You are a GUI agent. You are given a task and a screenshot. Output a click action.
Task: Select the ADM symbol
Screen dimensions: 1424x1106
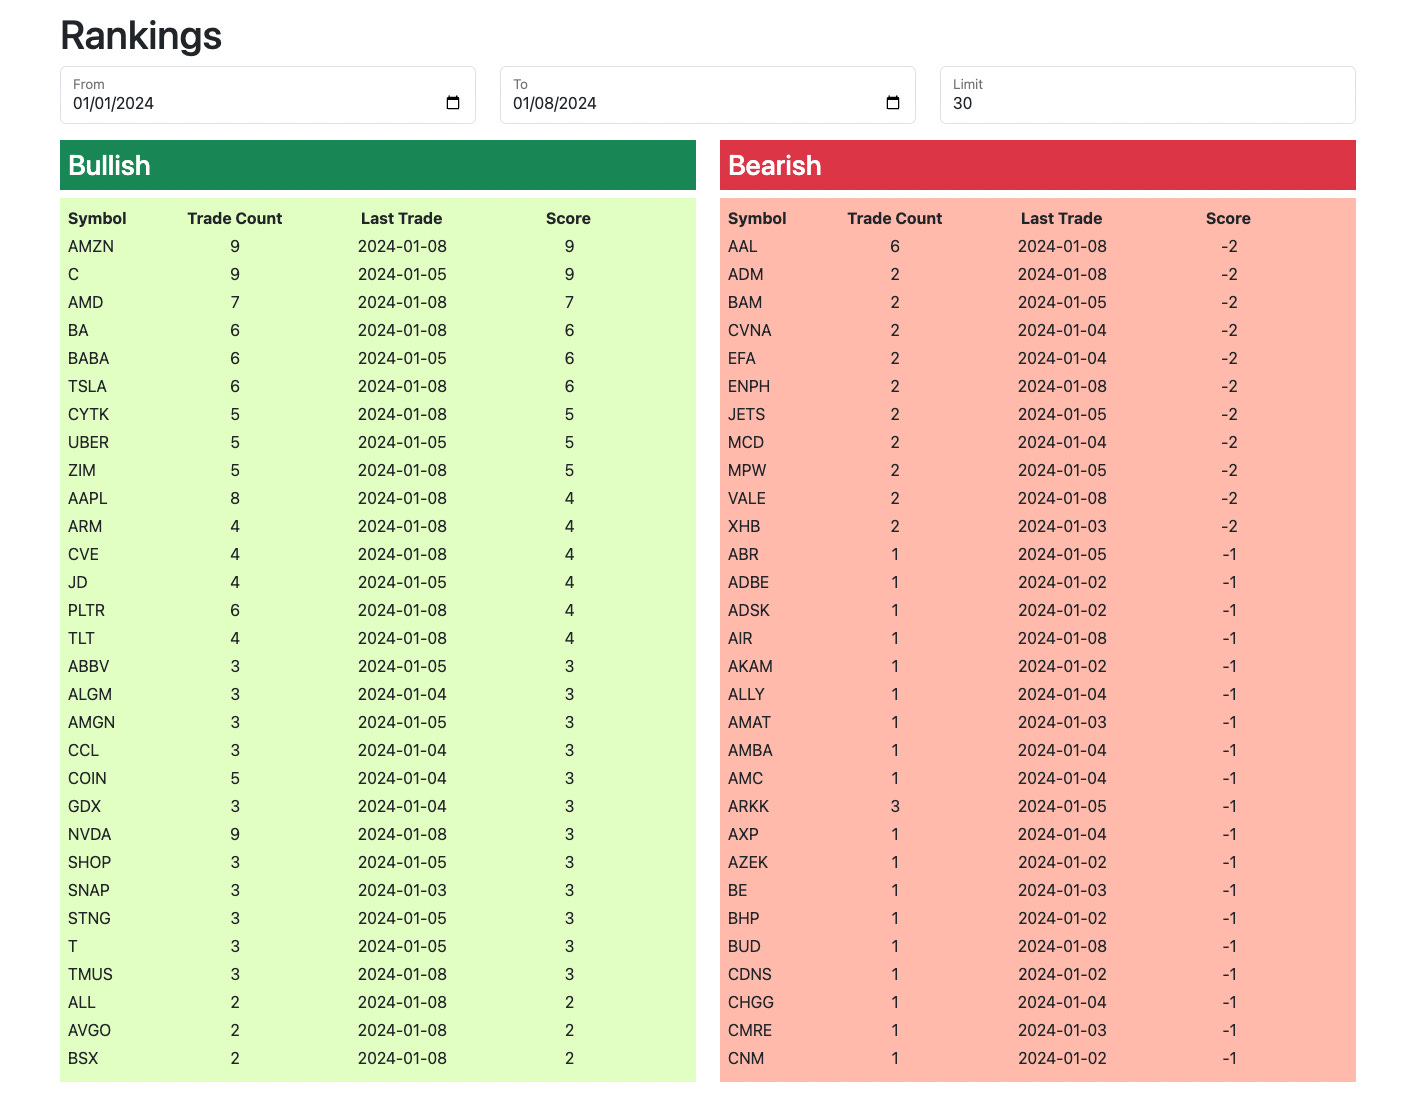click(x=746, y=274)
